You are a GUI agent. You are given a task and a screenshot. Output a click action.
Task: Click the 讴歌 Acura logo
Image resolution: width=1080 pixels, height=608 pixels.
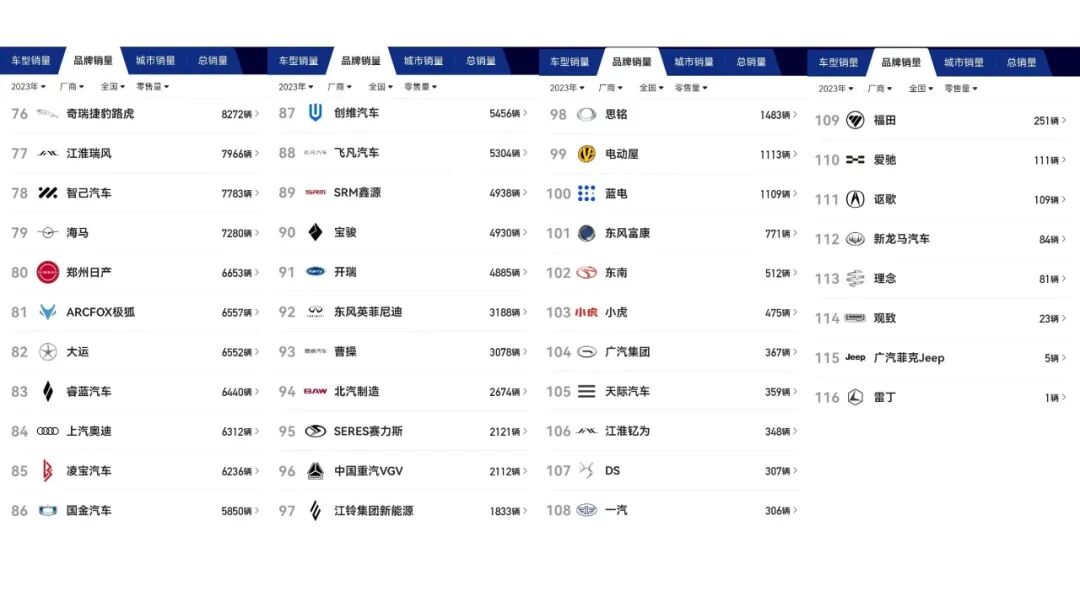[x=855, y=199]
